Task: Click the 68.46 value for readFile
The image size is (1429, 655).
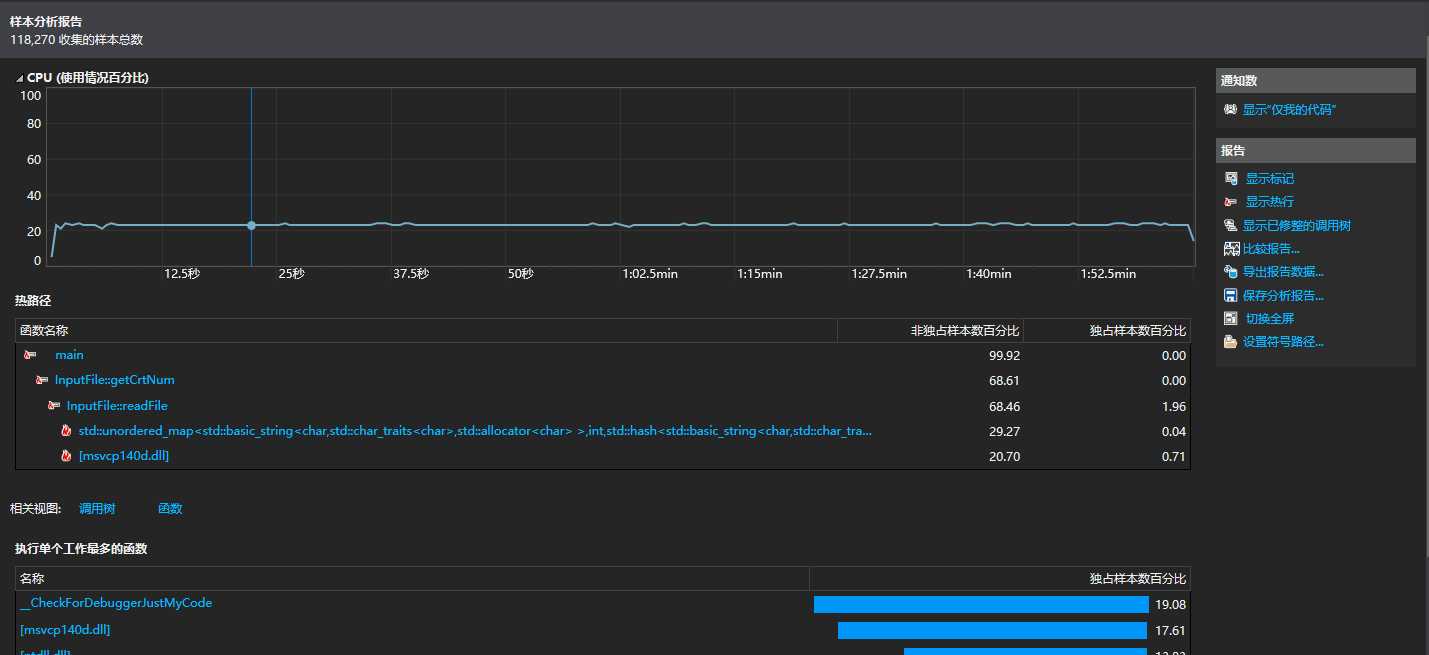Action: click(1002, 407)
